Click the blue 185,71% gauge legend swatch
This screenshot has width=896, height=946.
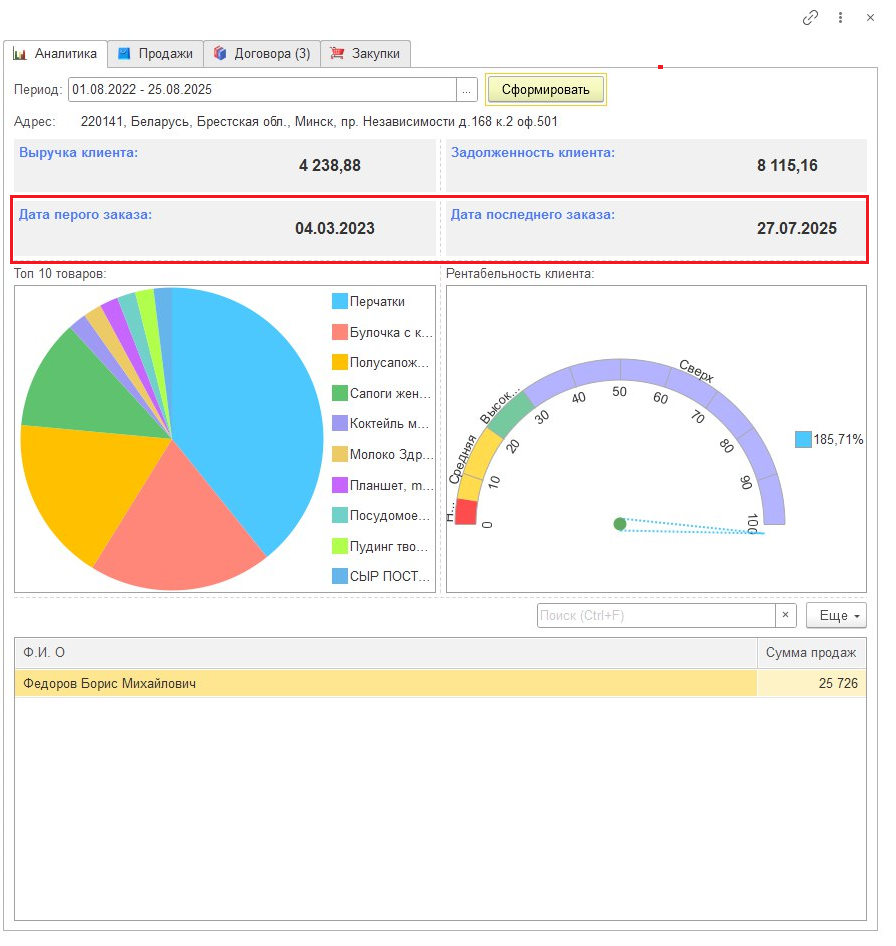[803, 439]
